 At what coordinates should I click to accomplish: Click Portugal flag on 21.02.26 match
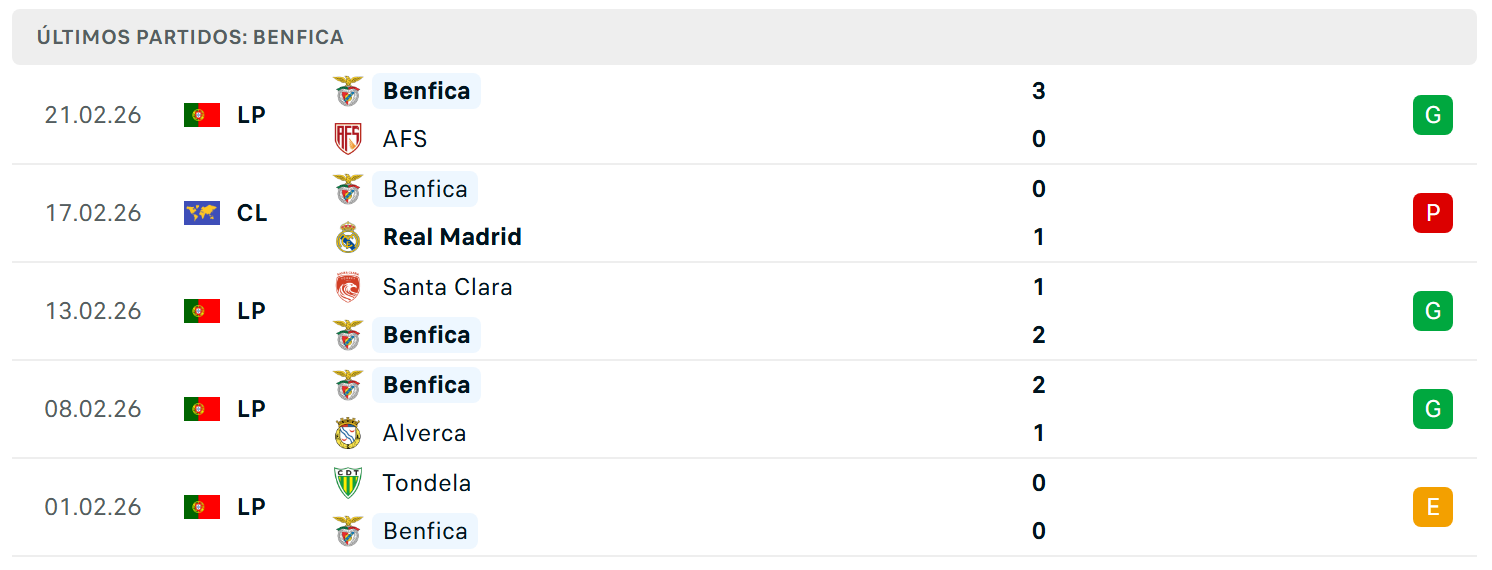coord(202,115)
